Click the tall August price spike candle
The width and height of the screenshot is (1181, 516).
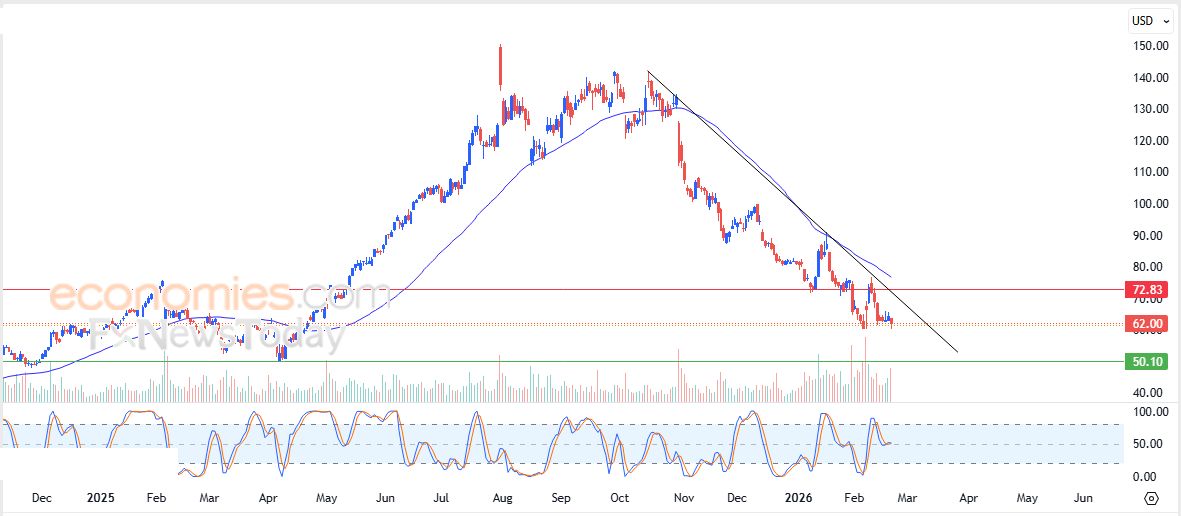(500, 65)
